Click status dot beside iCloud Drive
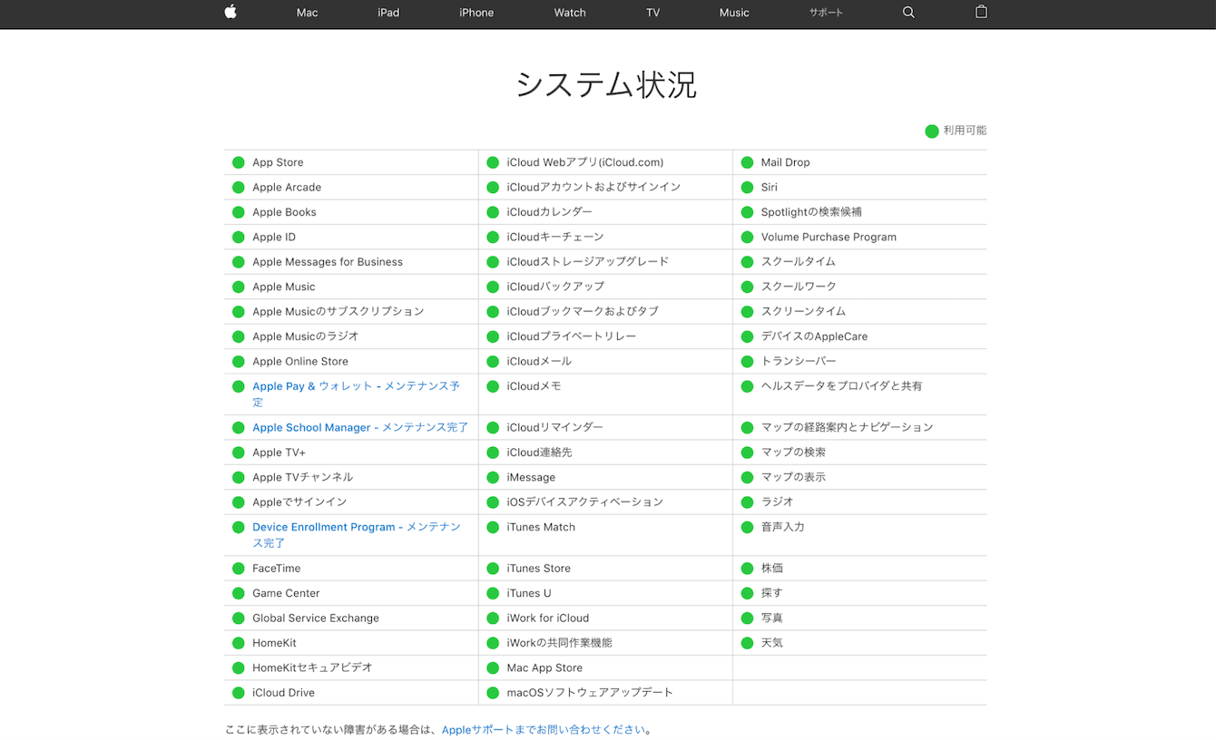The width and height of the screenshot is (1216, 740). 238,692
